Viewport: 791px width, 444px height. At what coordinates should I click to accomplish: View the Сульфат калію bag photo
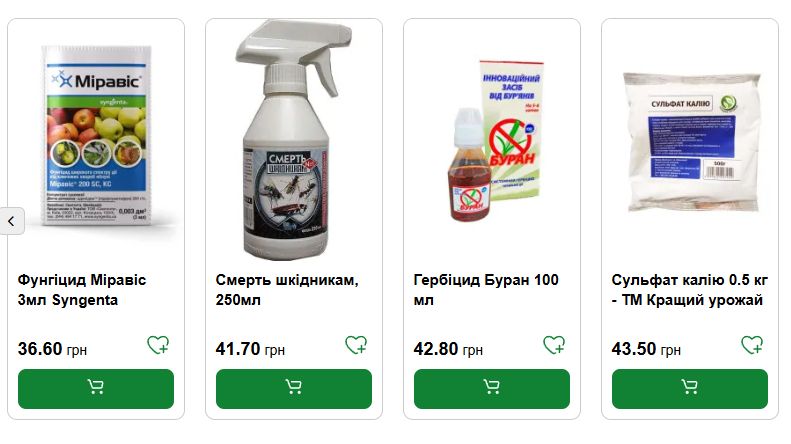point(691,141)
